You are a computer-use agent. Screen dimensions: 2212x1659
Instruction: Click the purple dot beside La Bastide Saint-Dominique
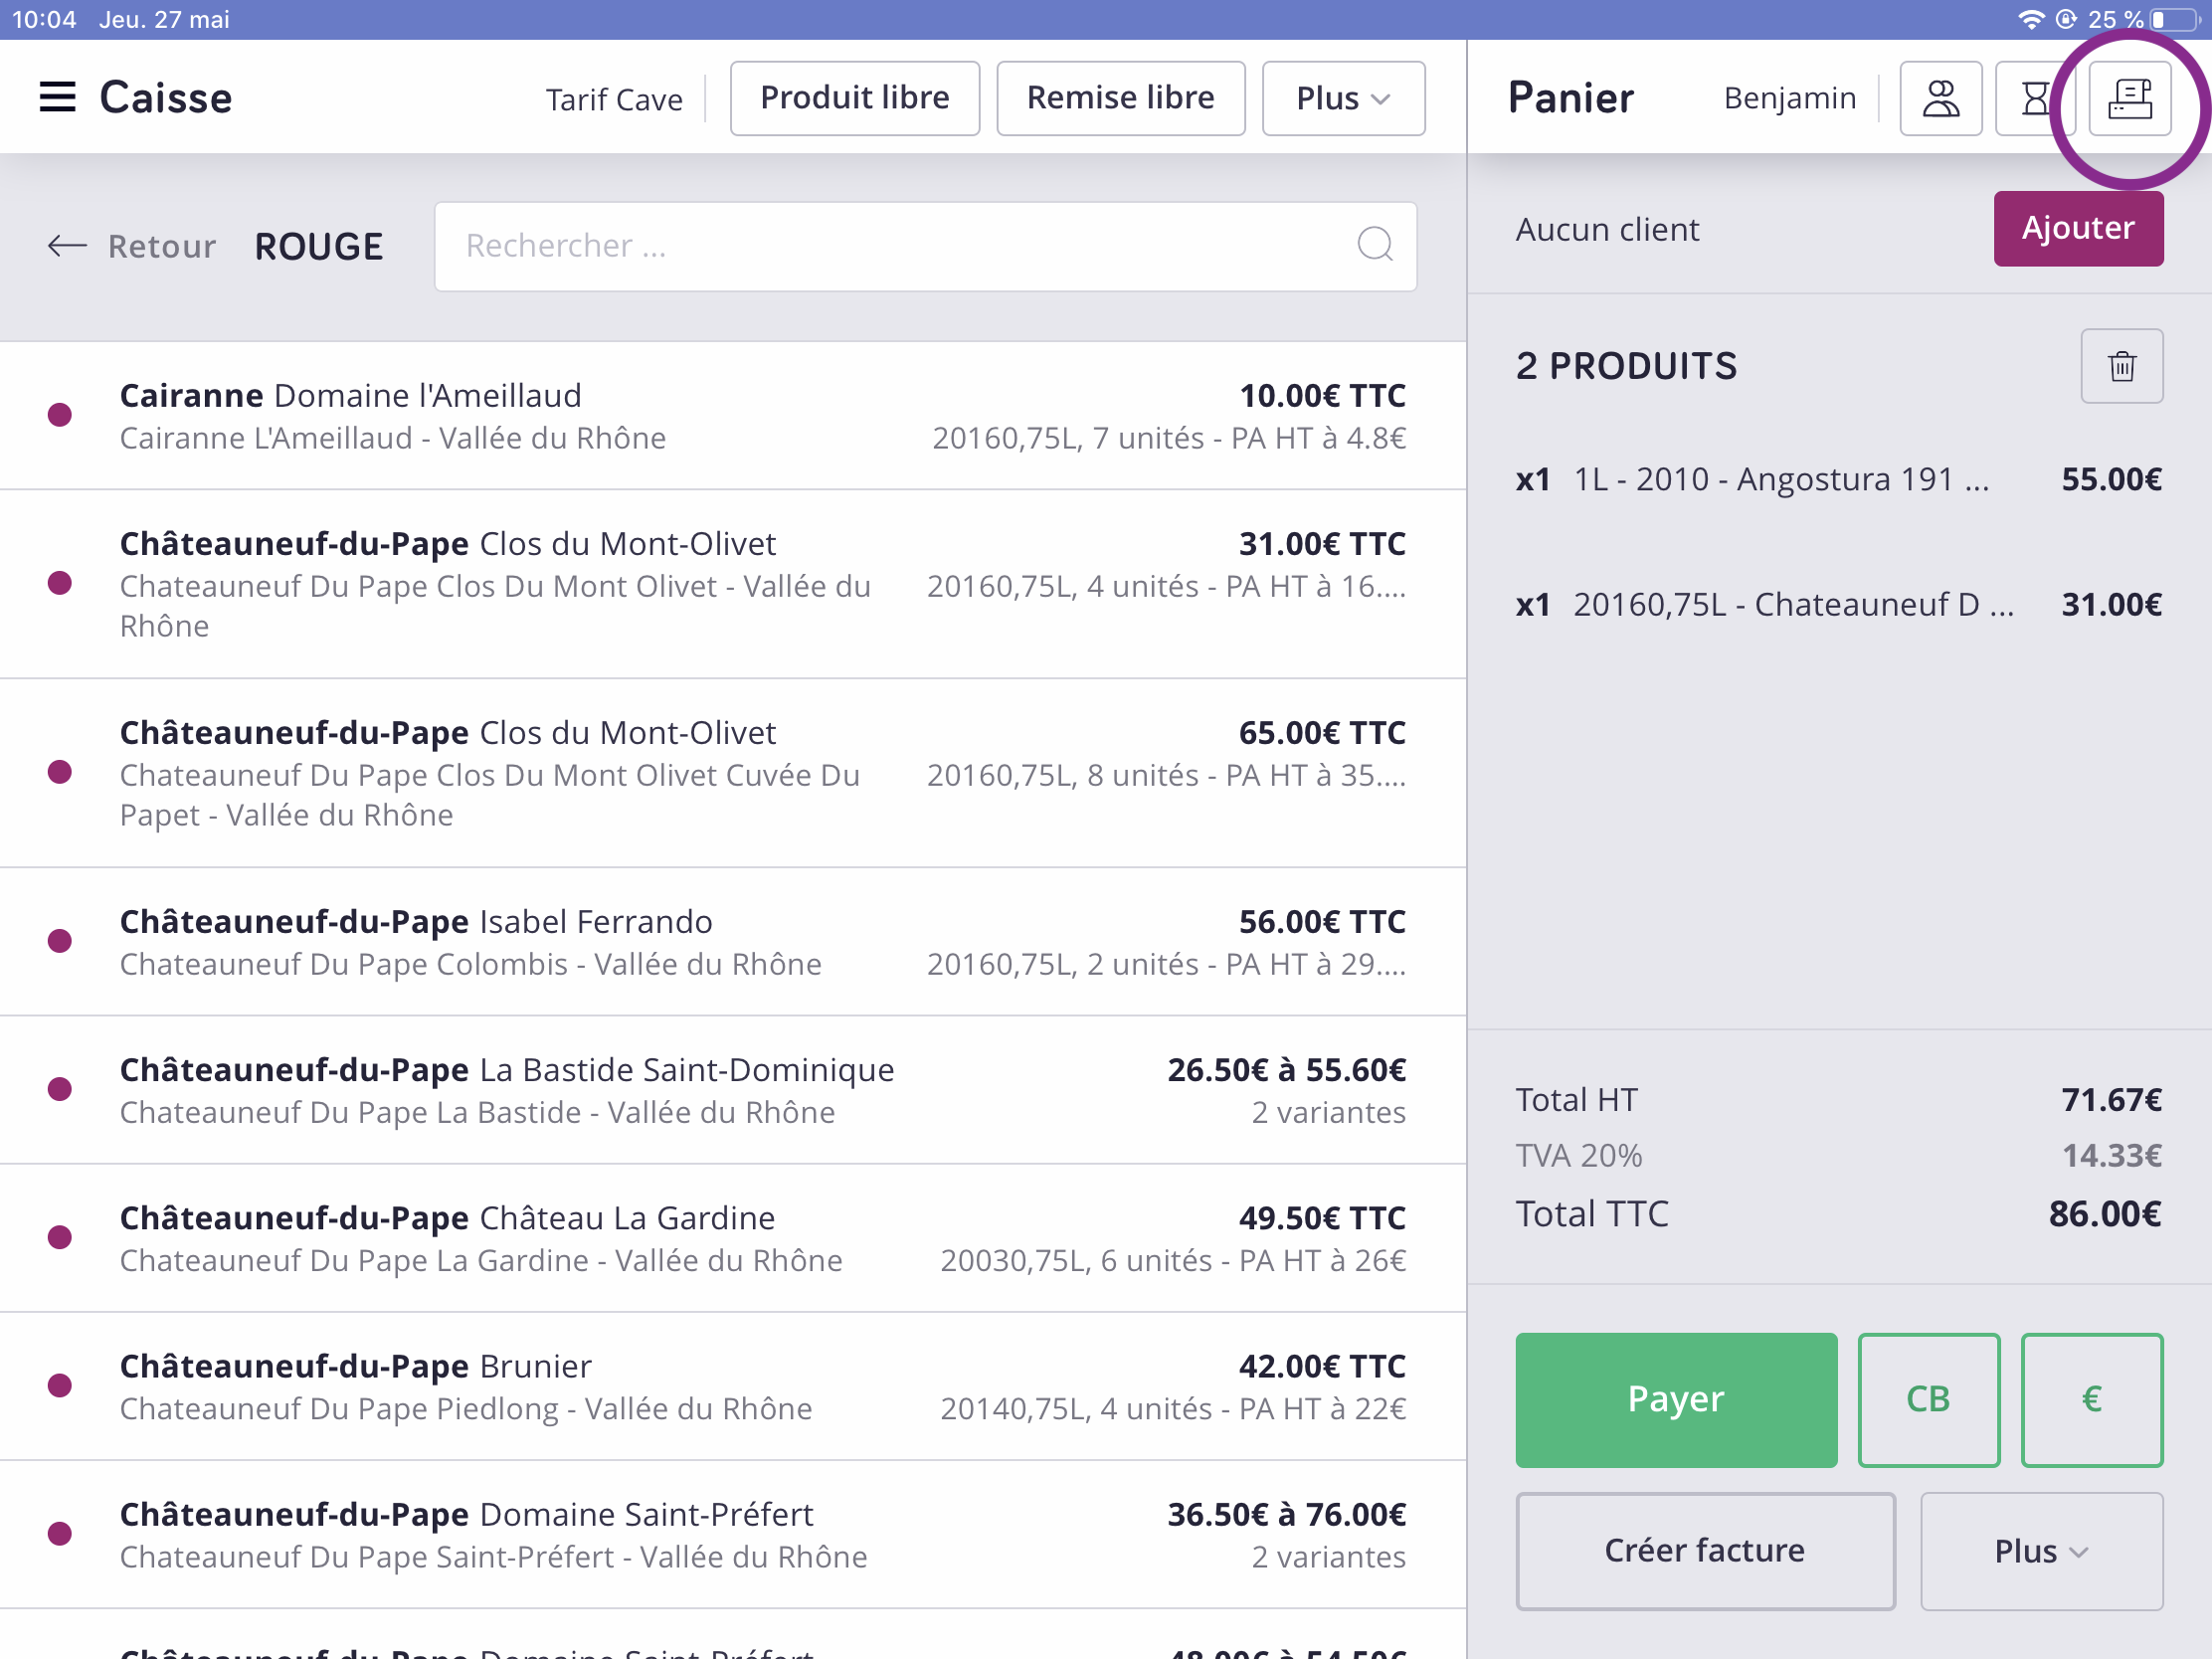[x=60, y=1089]
